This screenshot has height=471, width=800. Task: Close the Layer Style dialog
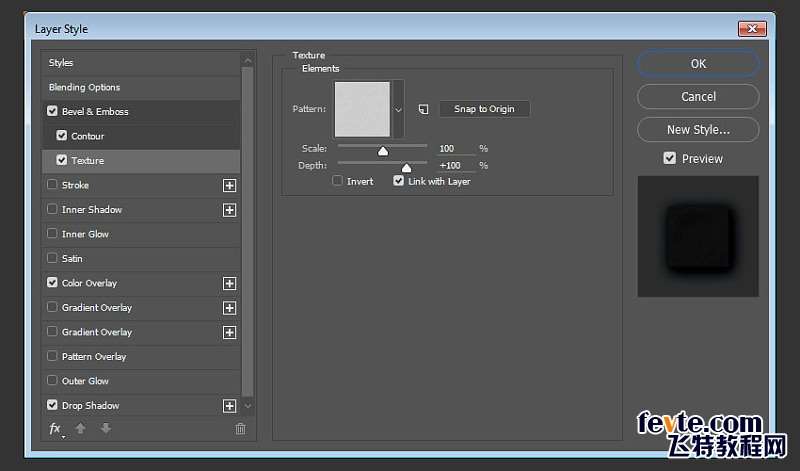[x=752, y=29]
